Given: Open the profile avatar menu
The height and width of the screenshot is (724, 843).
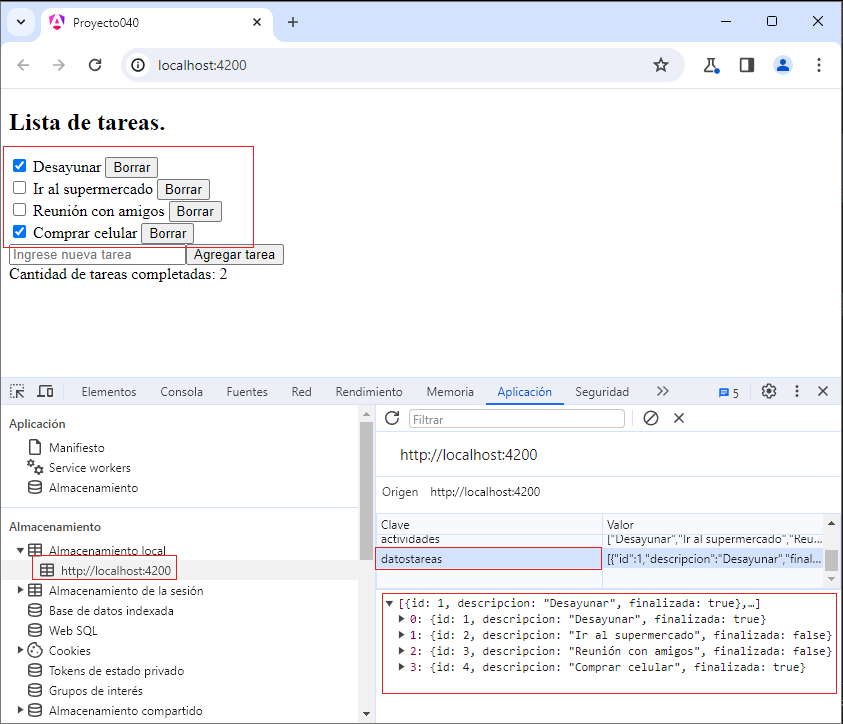Looking at the screenshot, I should [x=783, y=65].
